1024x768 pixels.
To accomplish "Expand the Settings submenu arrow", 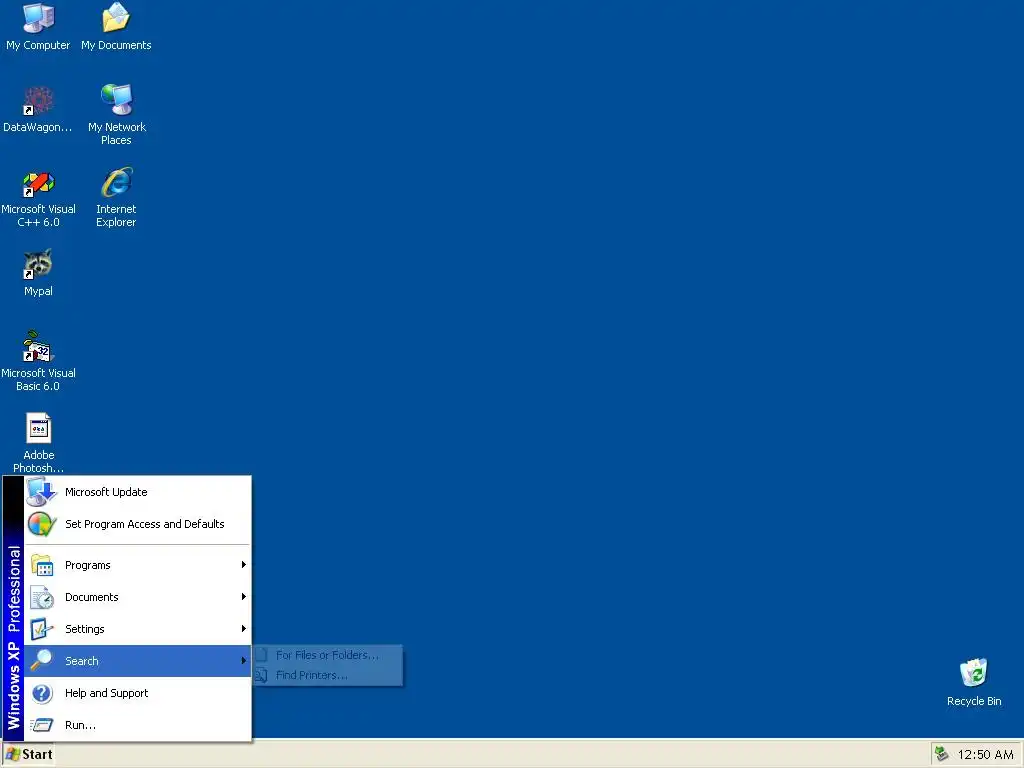I will coord(244,629).
